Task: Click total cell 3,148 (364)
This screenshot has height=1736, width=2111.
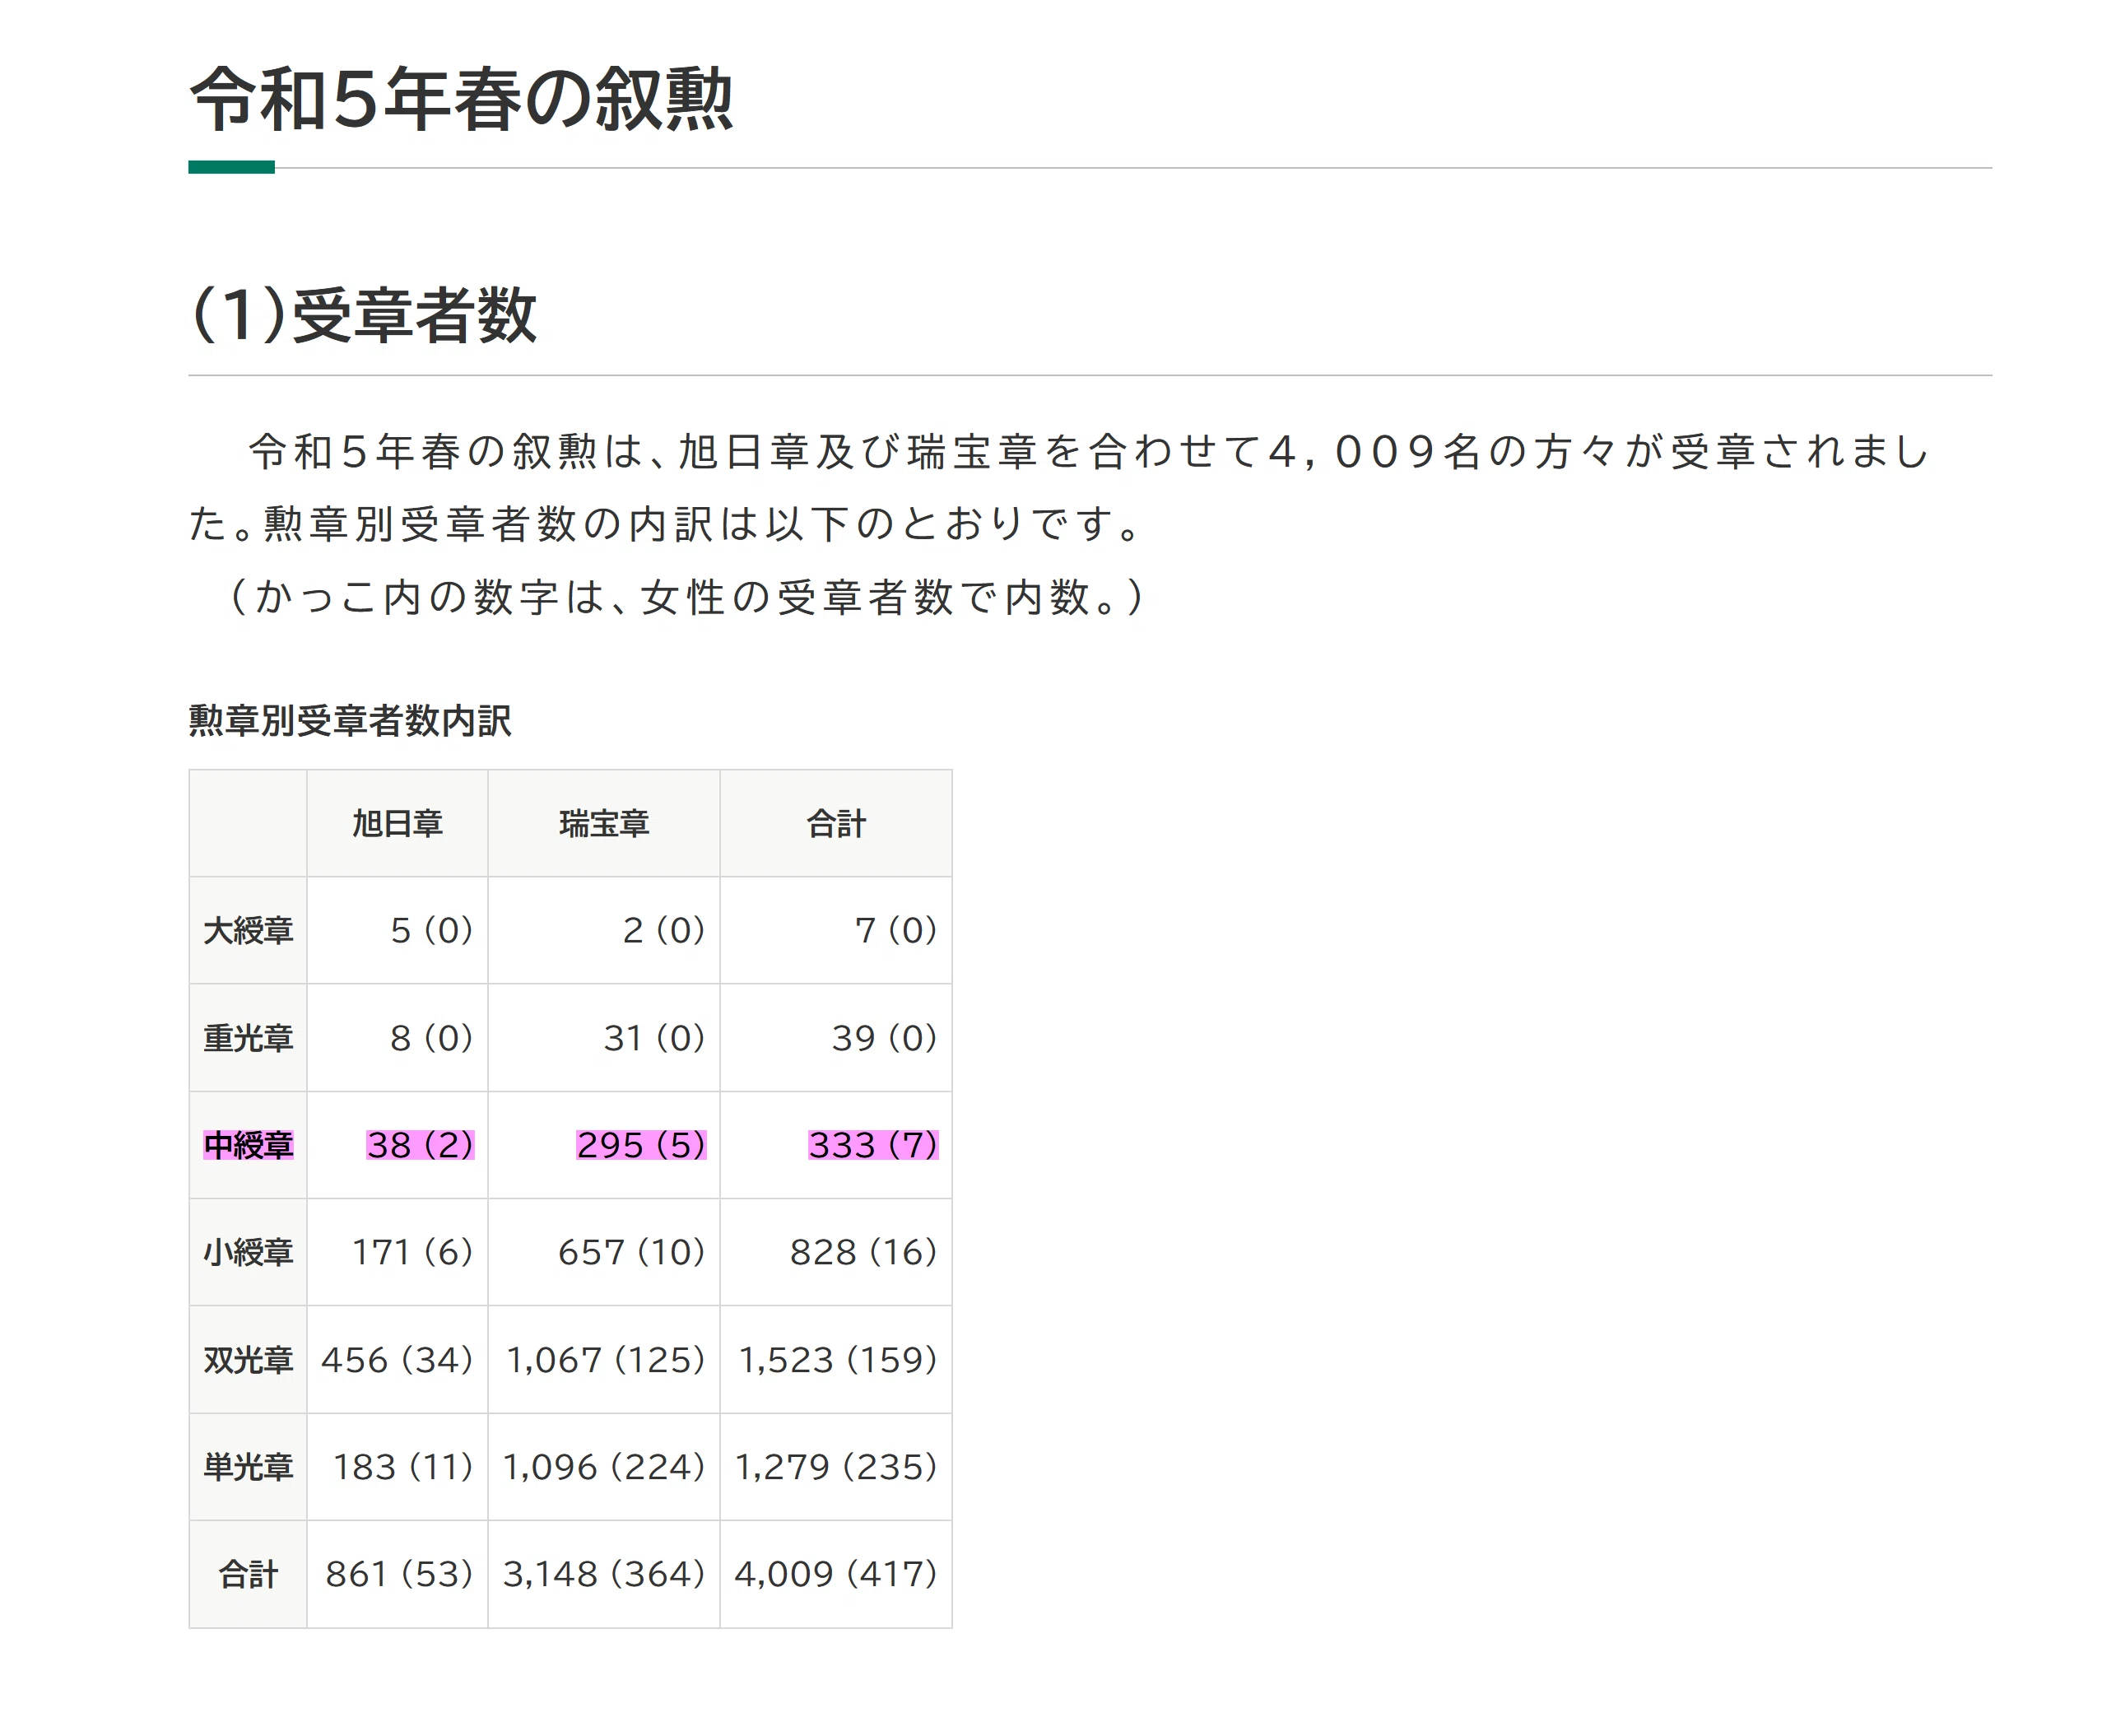Action: (x=604, y=1574)
